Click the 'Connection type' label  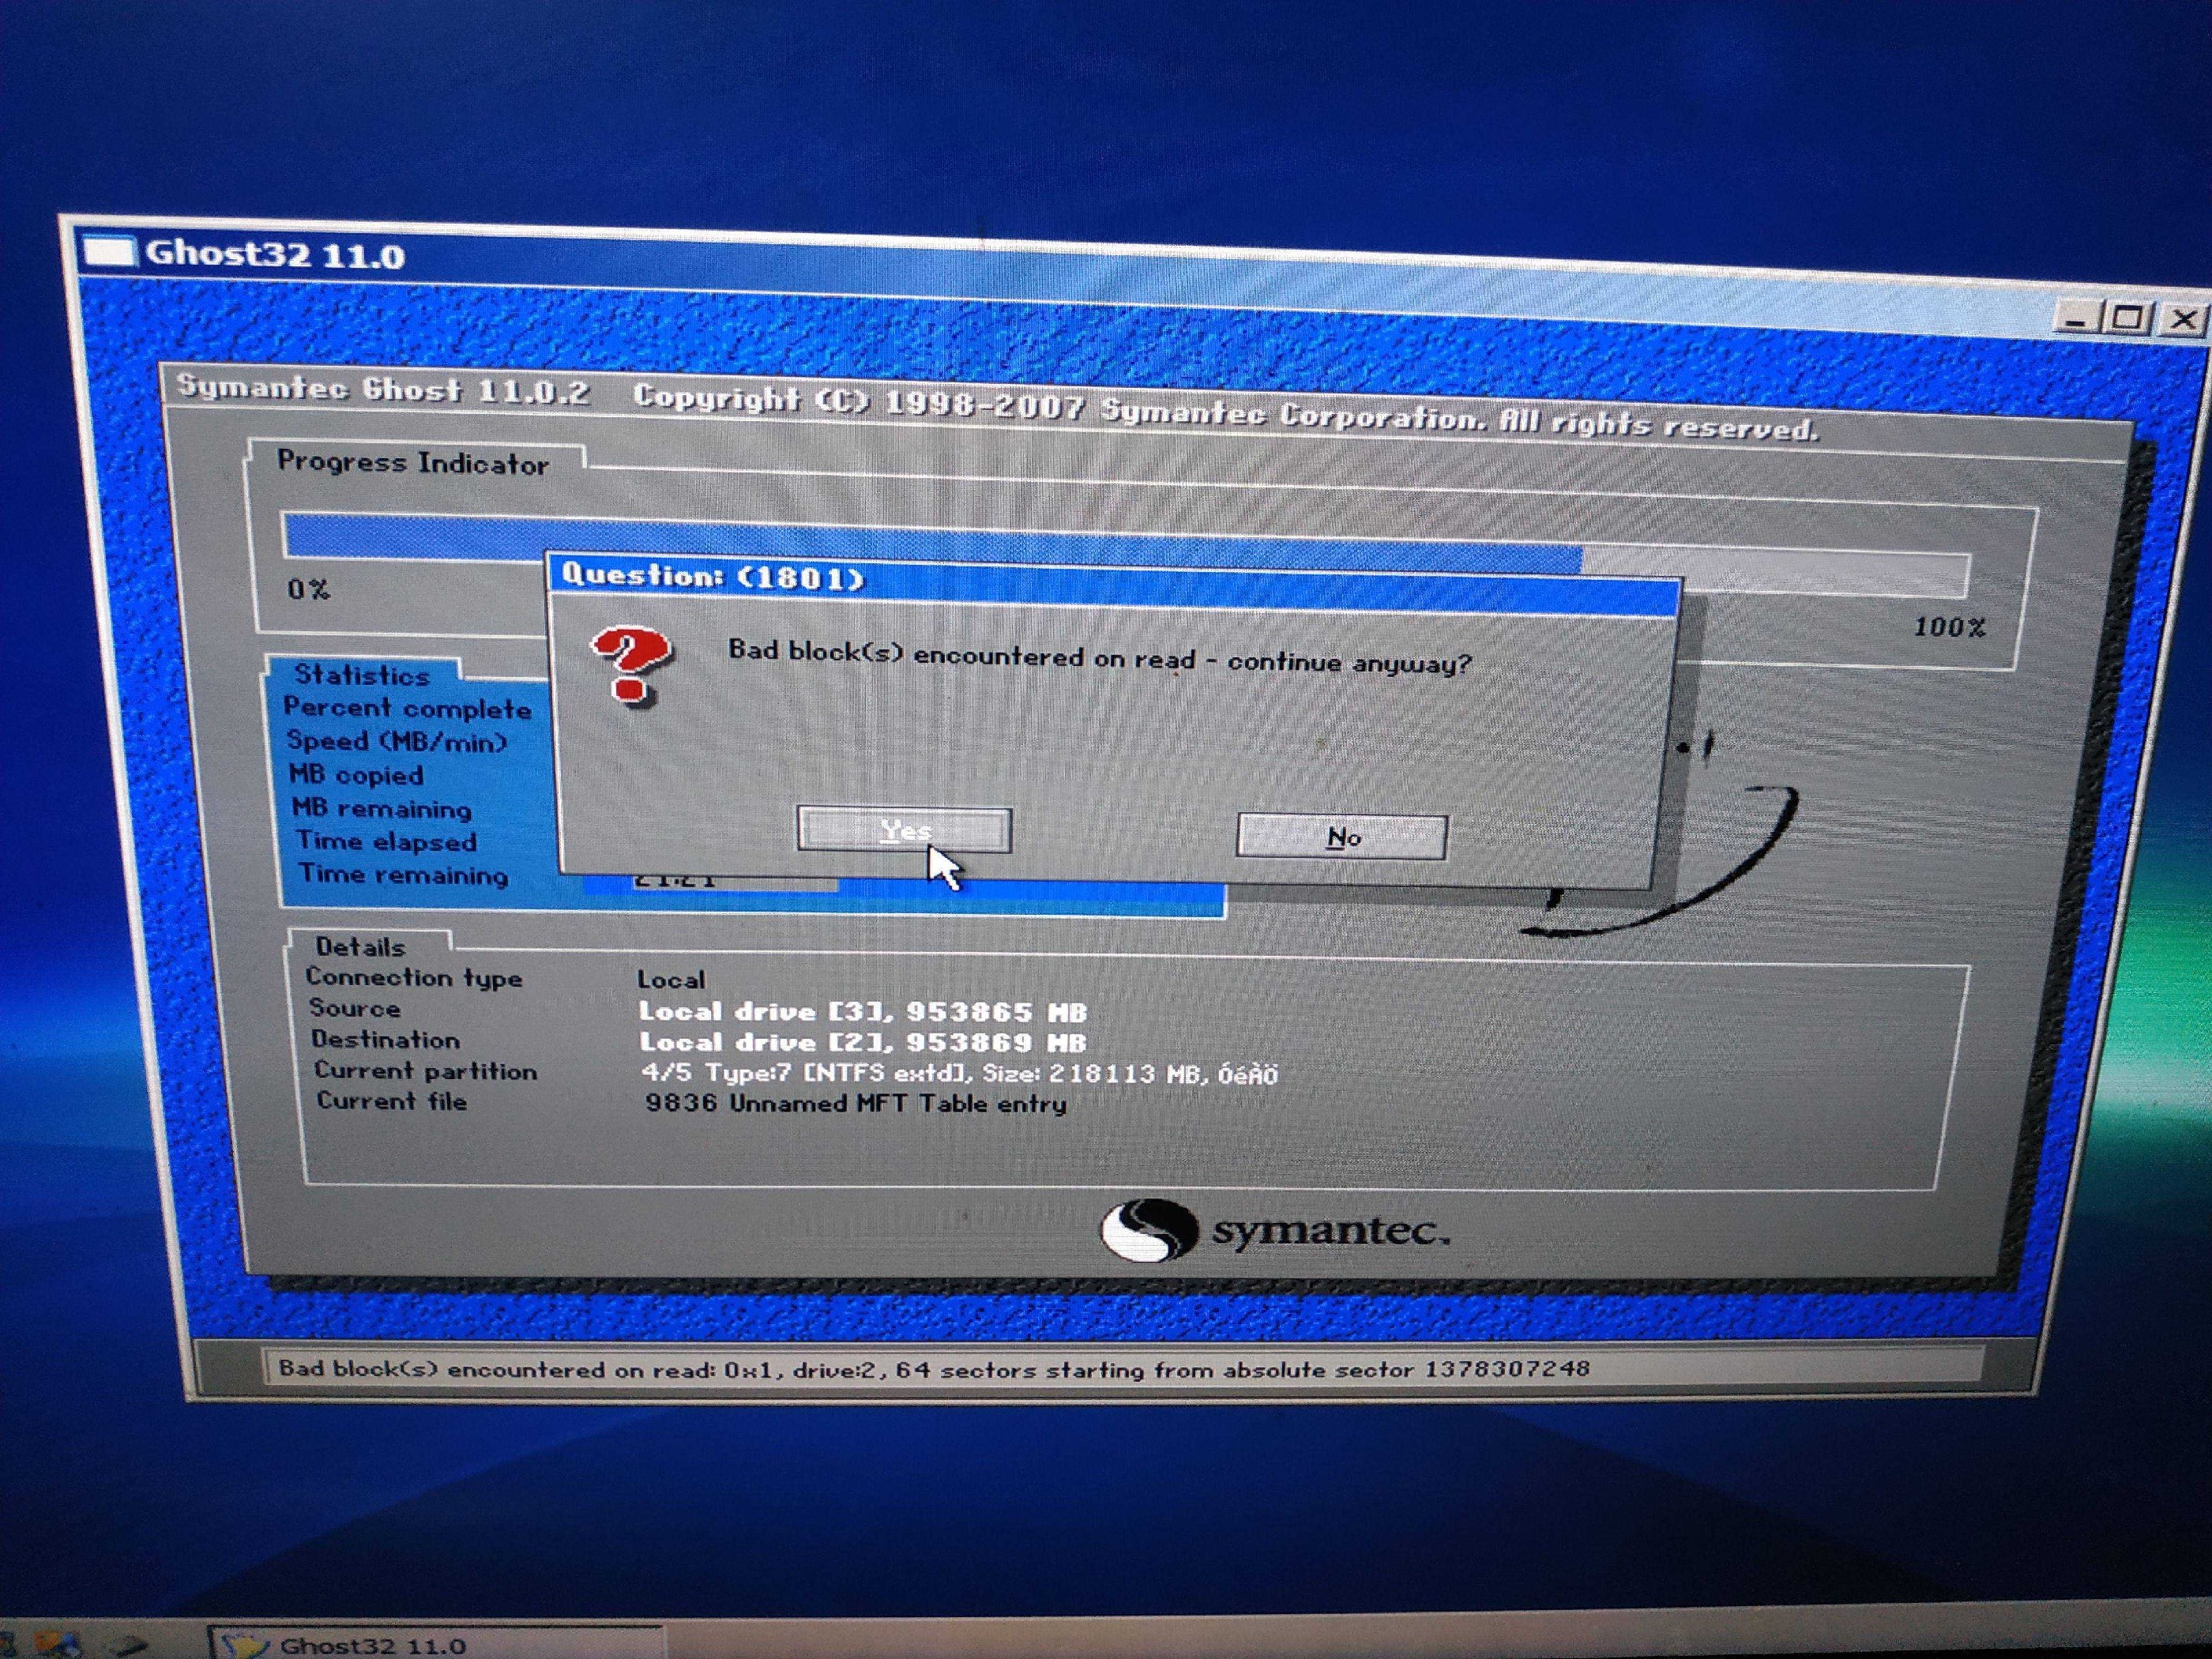click(414, 977)
